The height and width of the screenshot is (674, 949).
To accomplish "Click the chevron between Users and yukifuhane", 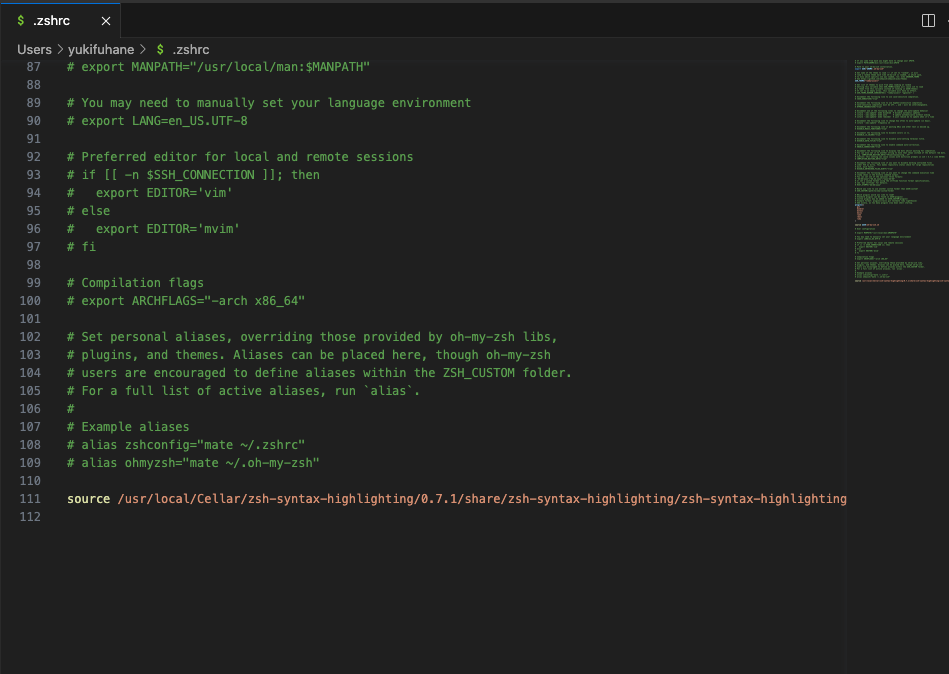I will point(60,49).
